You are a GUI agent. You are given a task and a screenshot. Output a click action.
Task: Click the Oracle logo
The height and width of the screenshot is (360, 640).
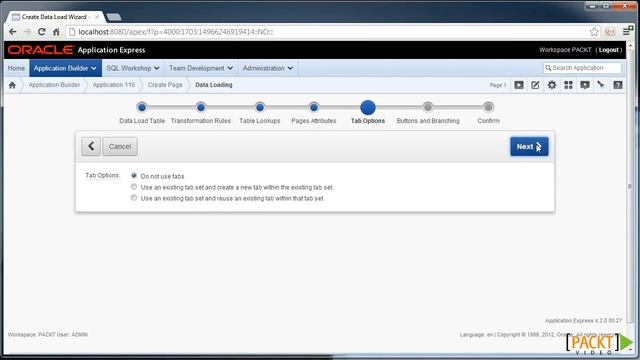[40, 50]
